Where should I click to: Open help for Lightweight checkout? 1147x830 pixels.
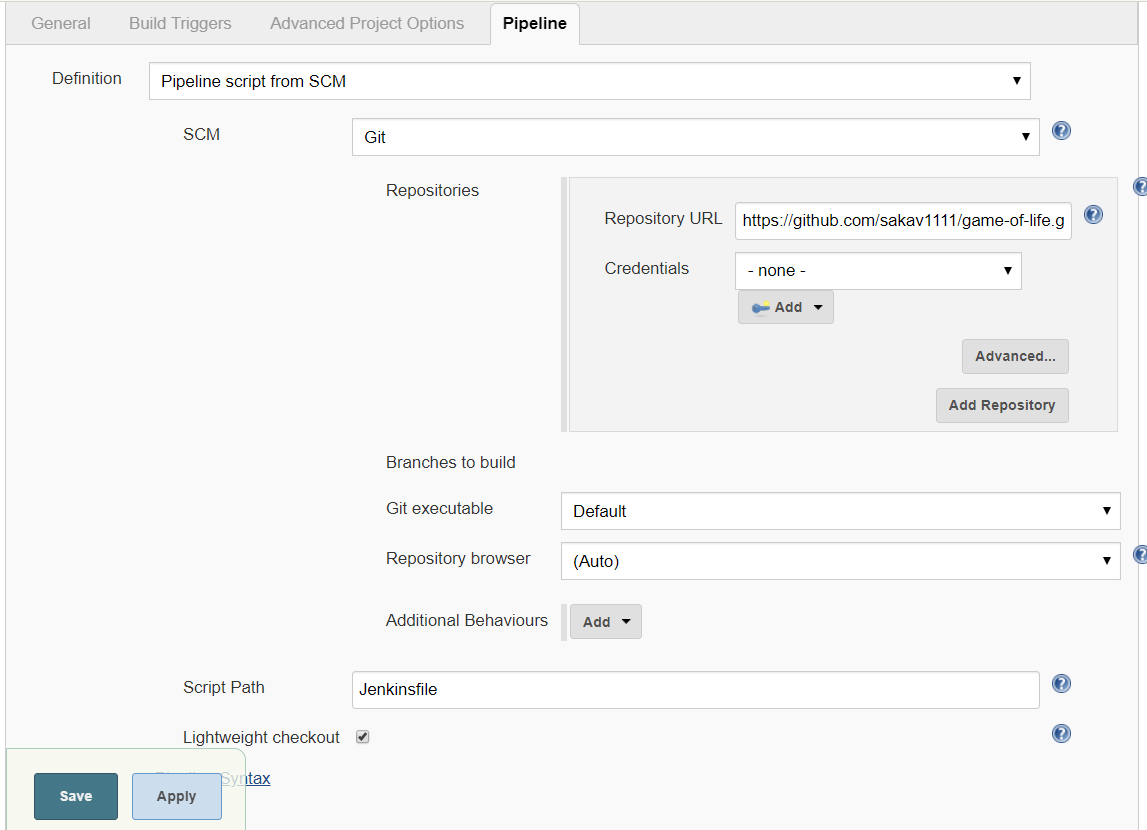pyautogui.click(x=1062, y=734)
